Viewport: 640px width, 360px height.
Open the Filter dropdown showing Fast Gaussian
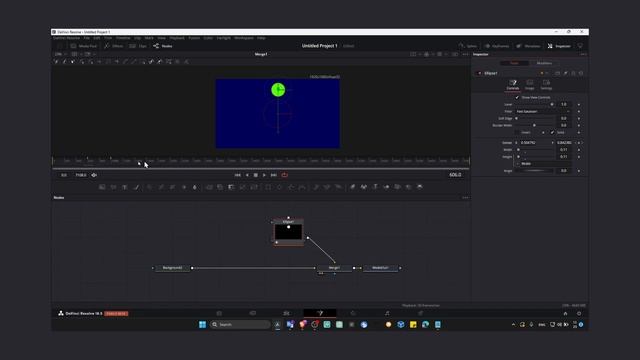pos(543,111)
